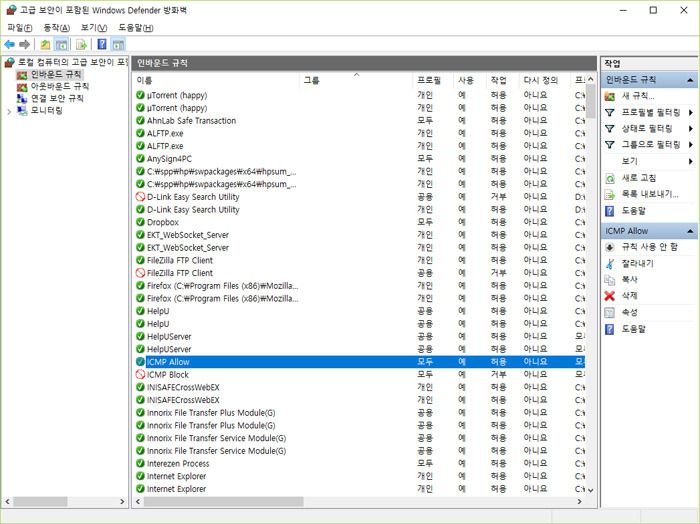
Task: Click the blue Help question mark toolbar icon
Action: (102, 44)
